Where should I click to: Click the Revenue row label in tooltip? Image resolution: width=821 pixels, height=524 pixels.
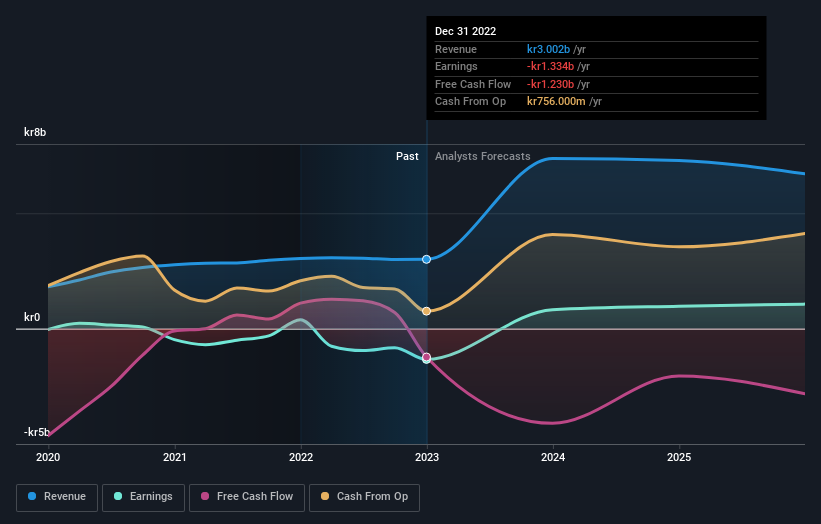click(x=456, y=49)
